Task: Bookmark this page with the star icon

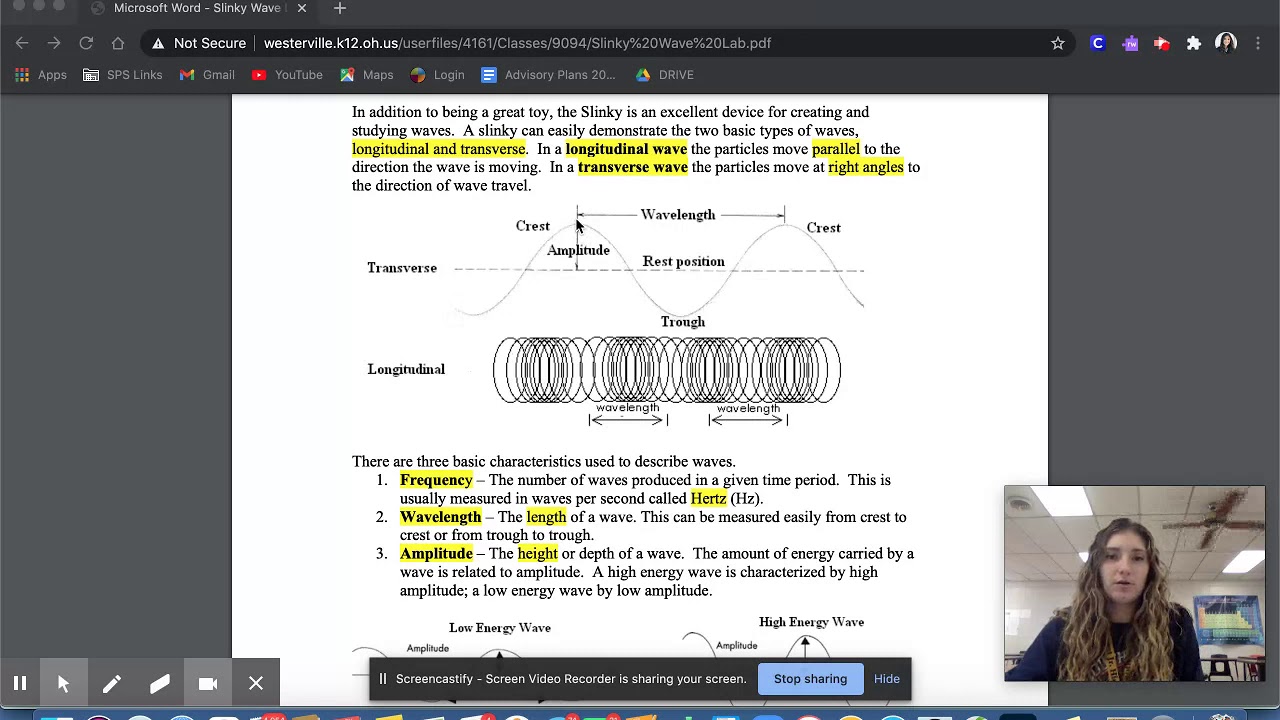Action: point(1057,43)
